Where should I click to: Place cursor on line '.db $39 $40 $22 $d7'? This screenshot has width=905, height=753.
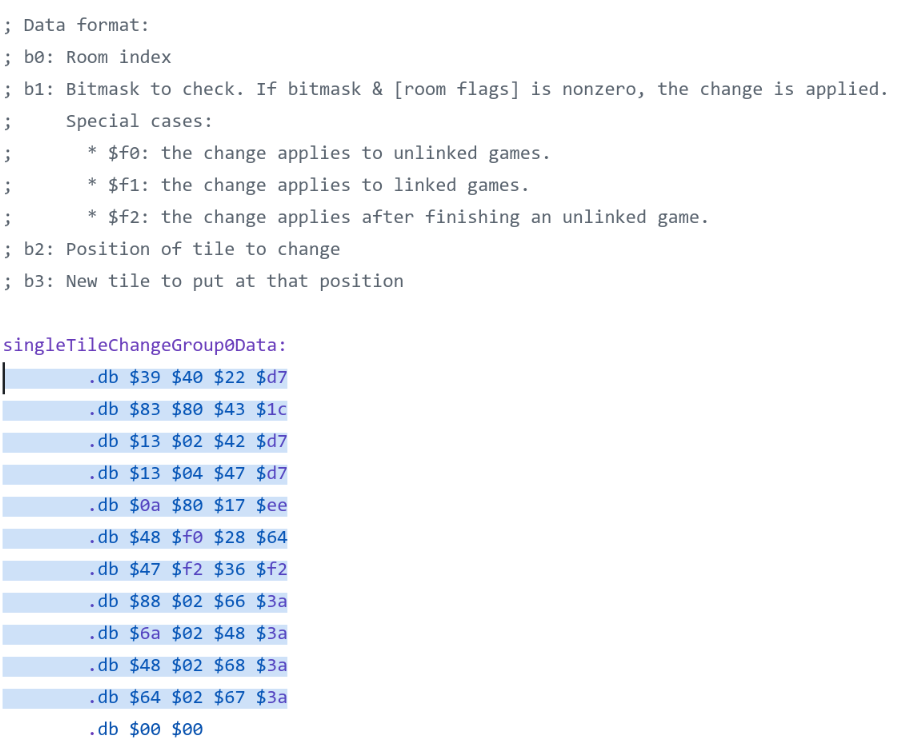coord(187,377)
